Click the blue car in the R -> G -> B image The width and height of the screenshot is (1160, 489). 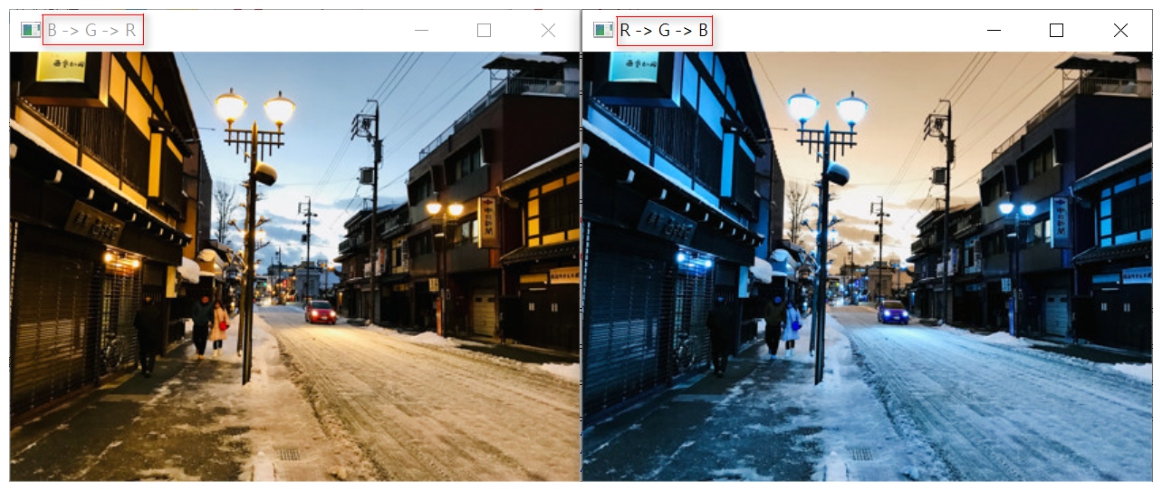click(893, 312)
